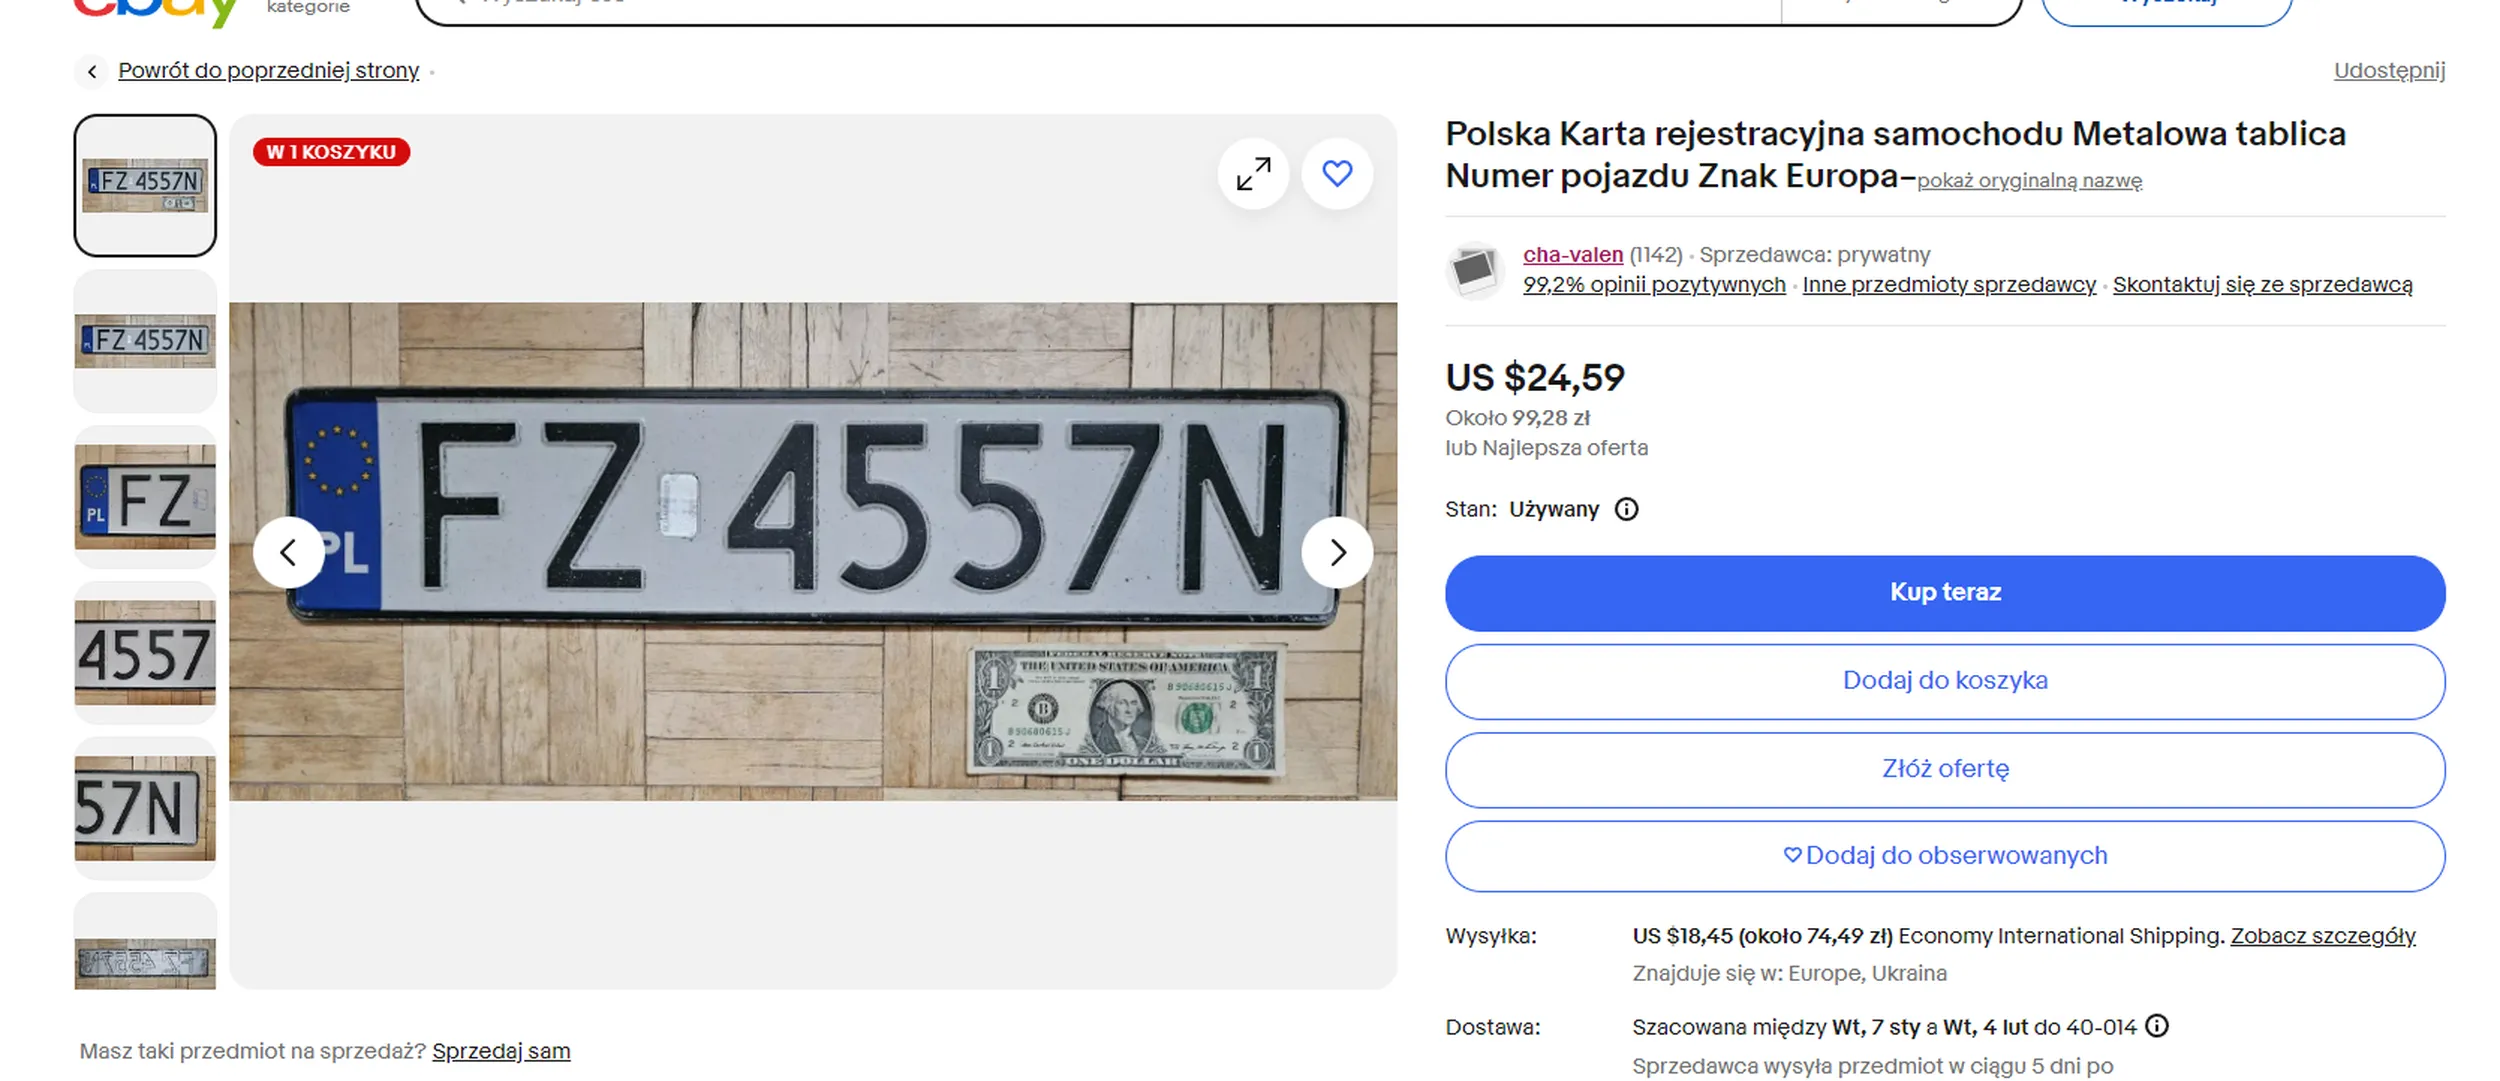Show the previous listing photo
The height and width of the screenshot is (1081, 2500).
pyautogui.click(x=289, y=551)
